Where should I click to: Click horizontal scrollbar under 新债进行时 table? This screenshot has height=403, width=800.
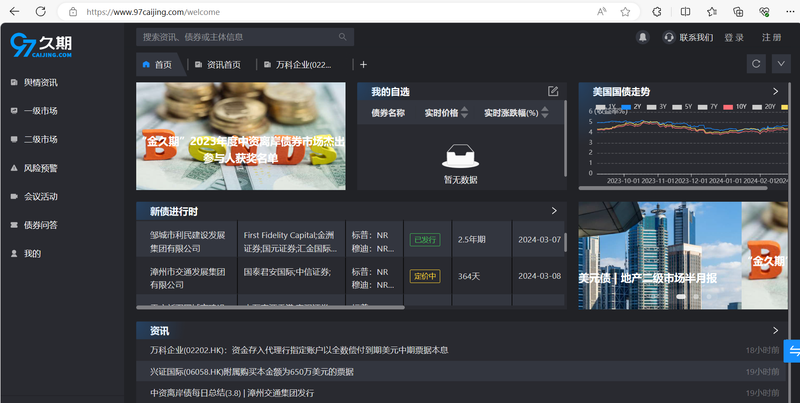[270, 307]
